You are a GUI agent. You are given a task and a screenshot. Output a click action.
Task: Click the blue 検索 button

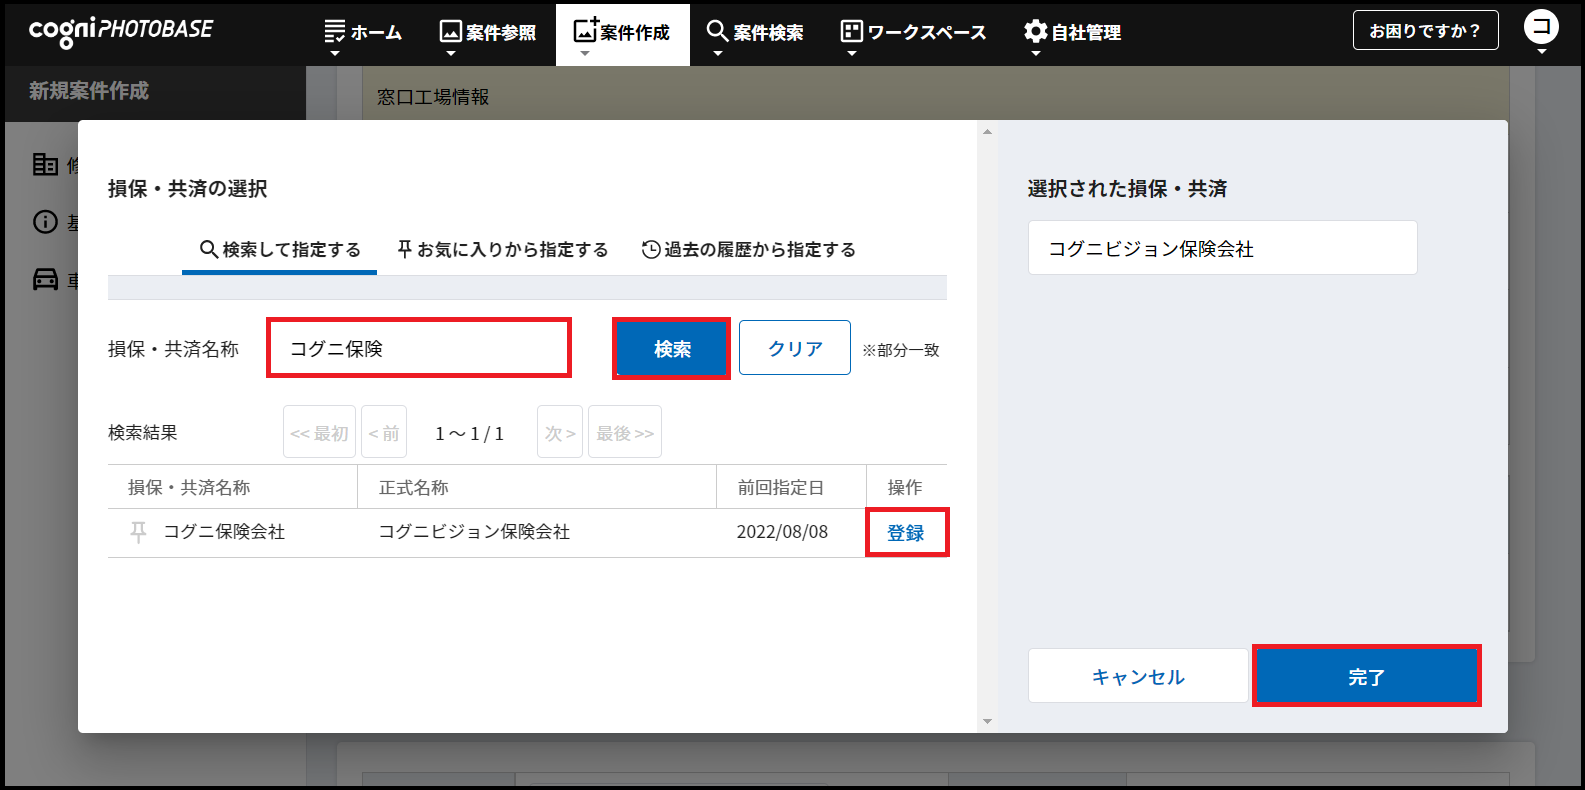[672, 349]
